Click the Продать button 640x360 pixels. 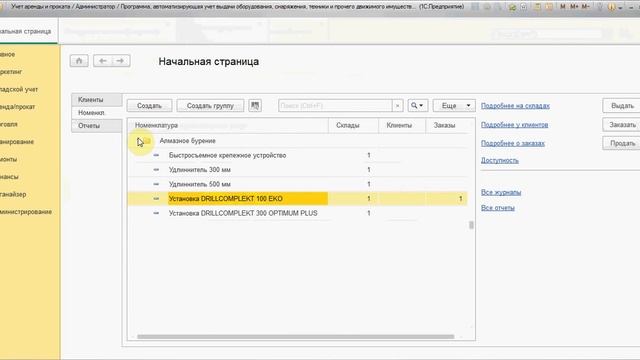point(622,143)
